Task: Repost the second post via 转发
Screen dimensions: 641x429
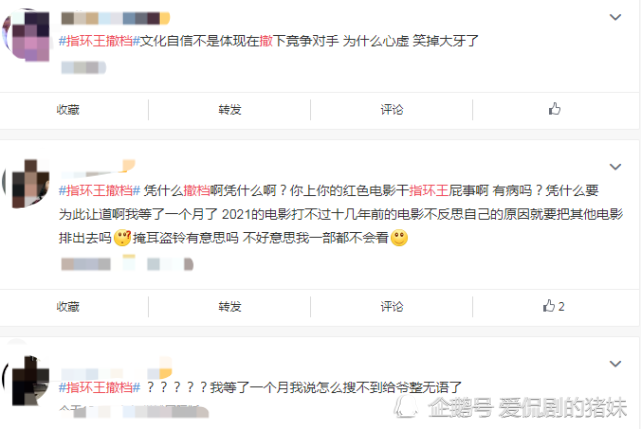Action: tap(230, 306)
